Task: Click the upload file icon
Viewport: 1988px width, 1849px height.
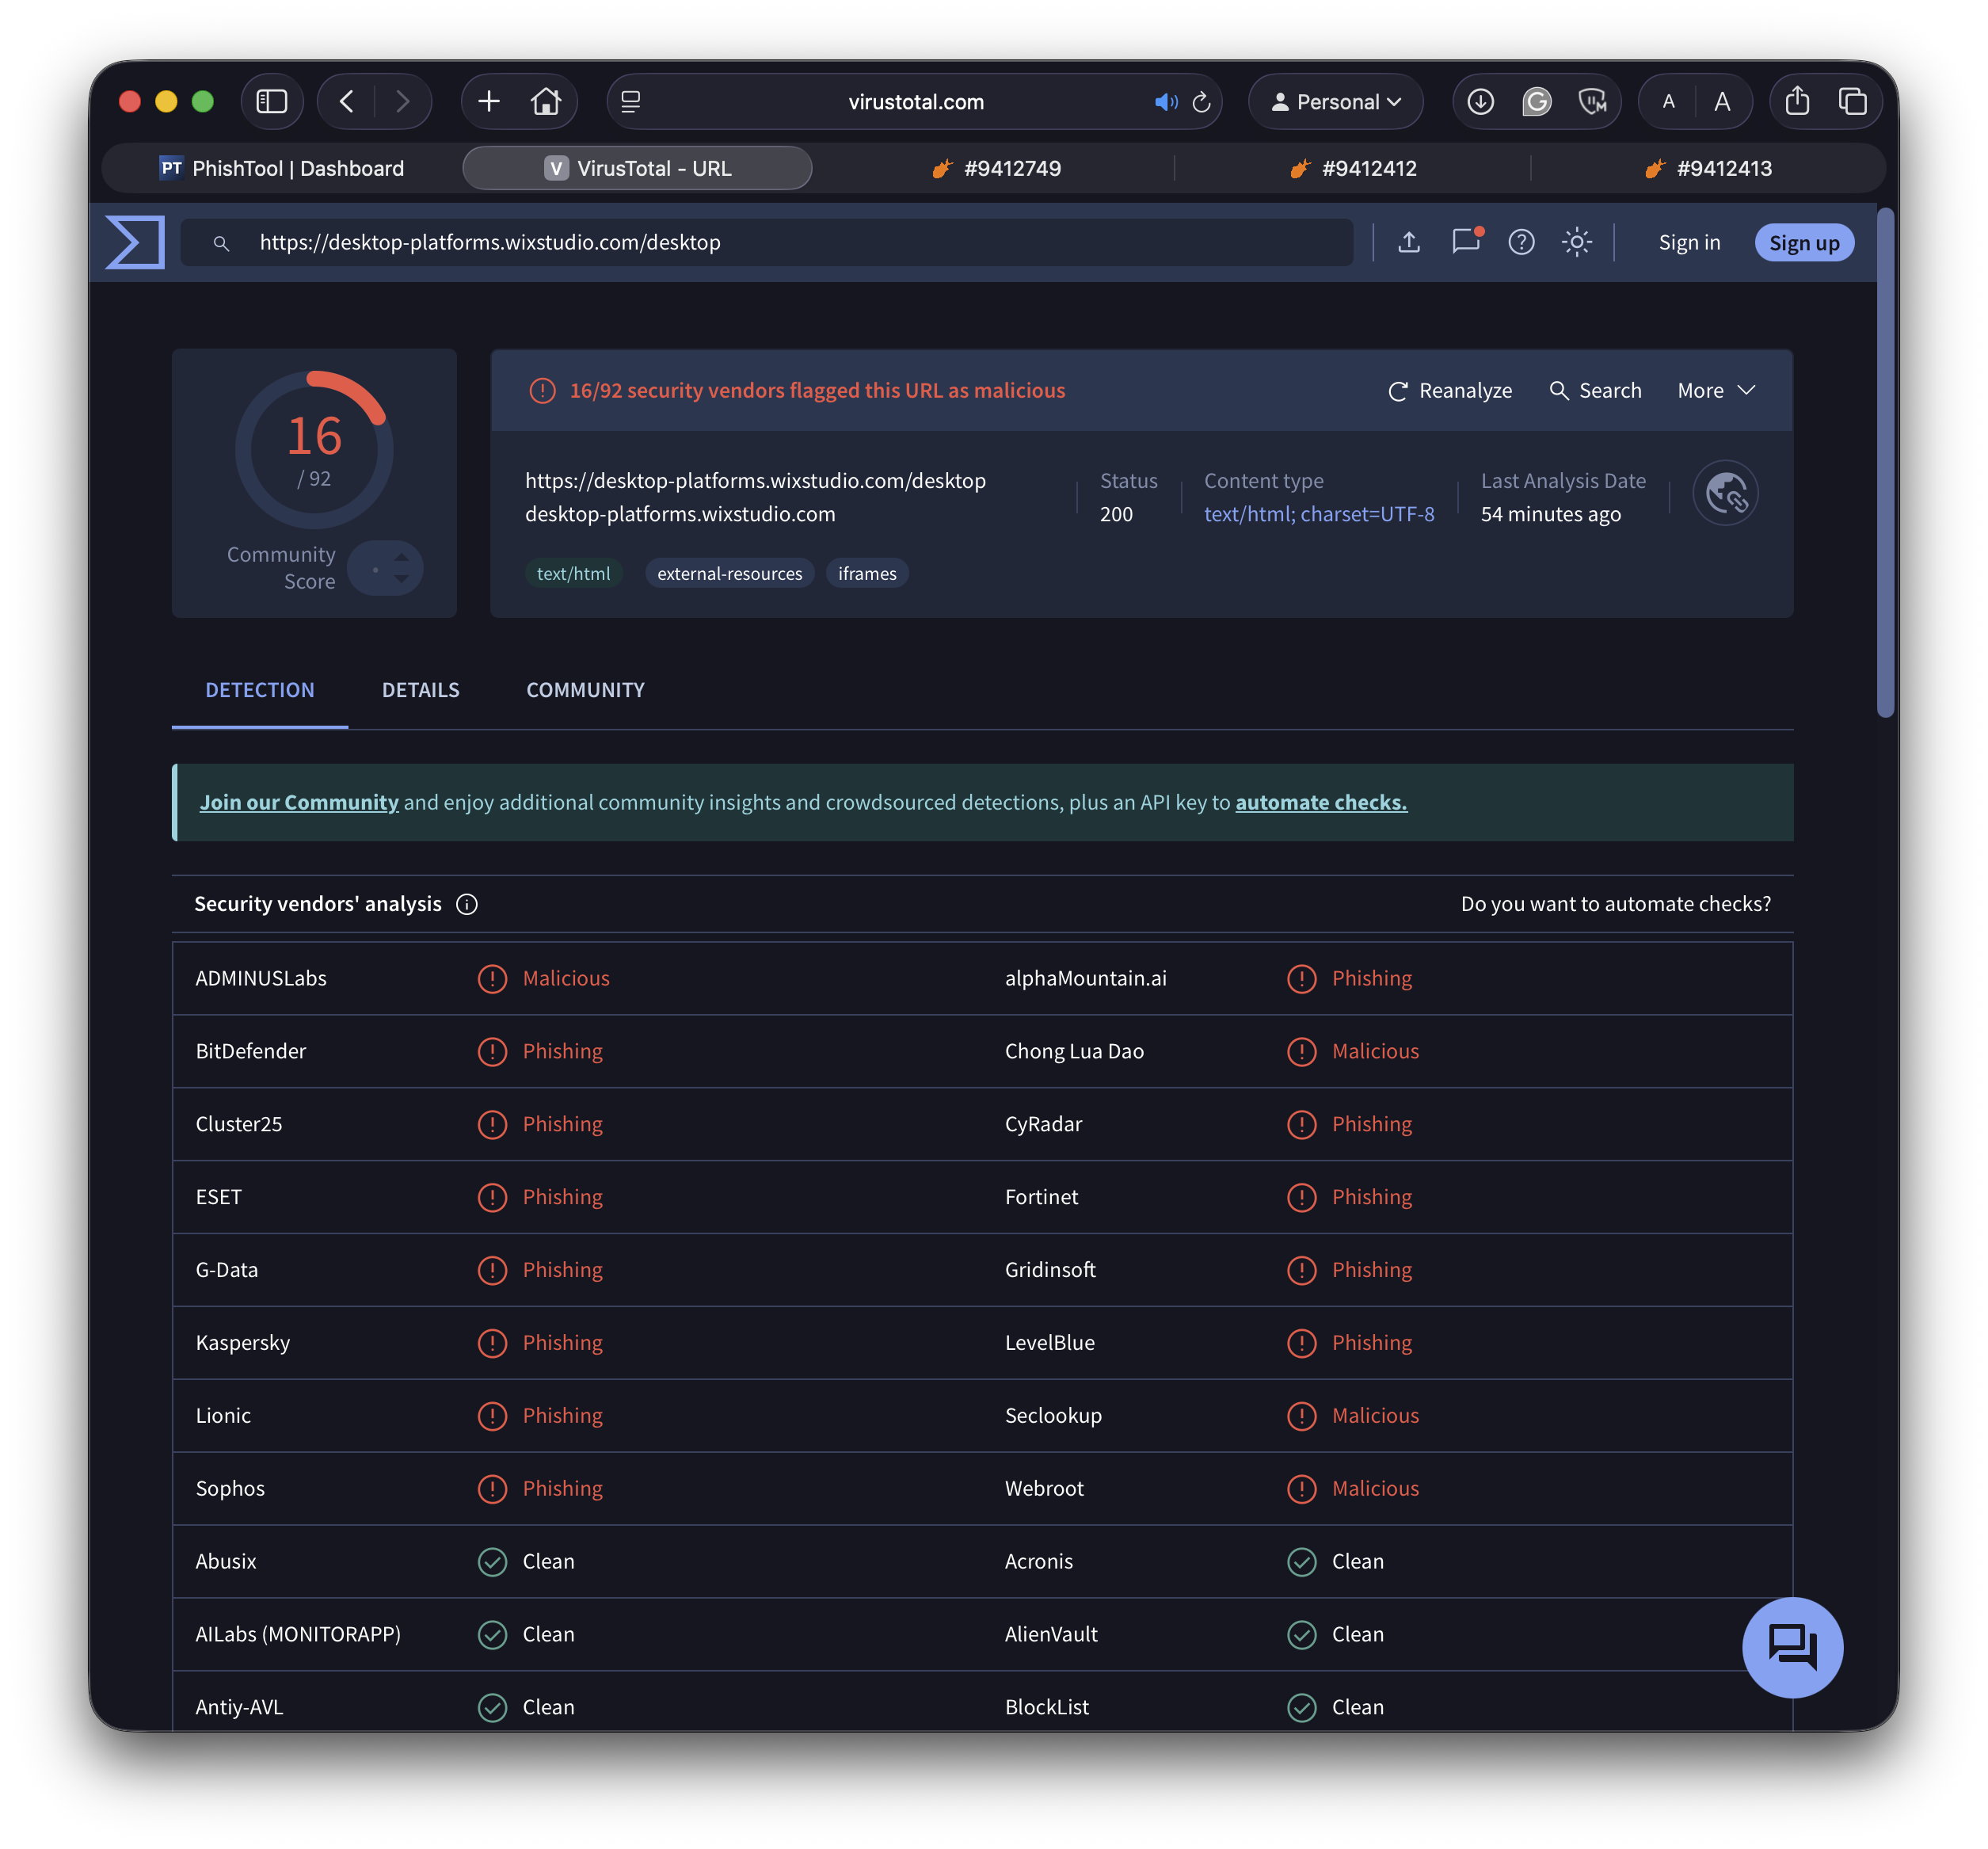Action: coord(1409,242)
